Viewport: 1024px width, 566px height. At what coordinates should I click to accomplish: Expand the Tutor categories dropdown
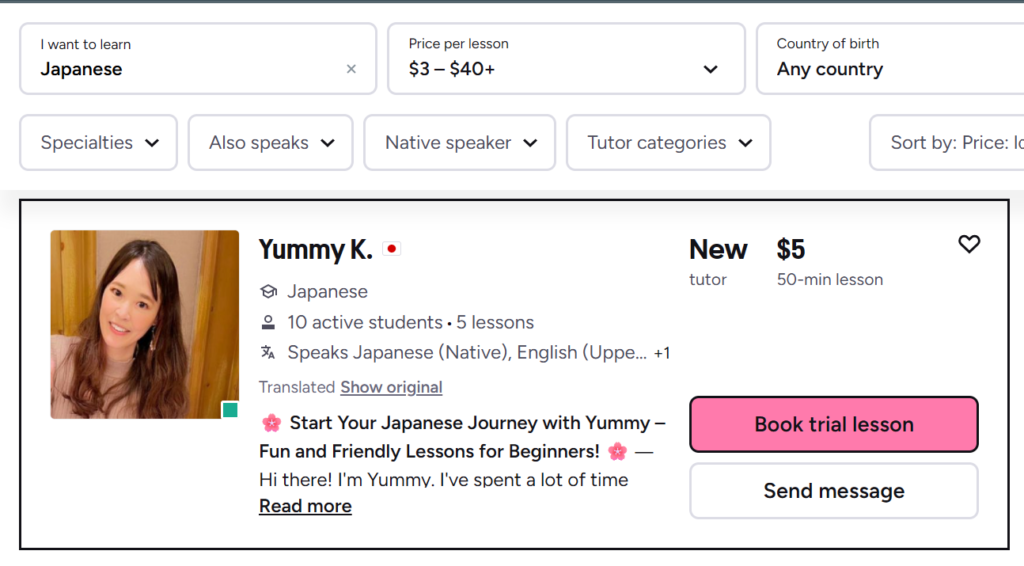668,143
